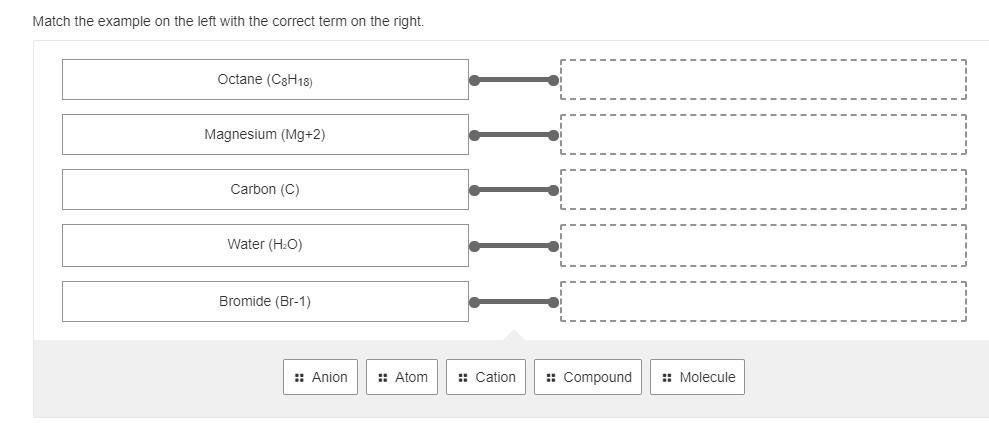Screen dimensions: 989x426
Task: Click the drag handle icon on Anion
Action: [x=299, y=378]
